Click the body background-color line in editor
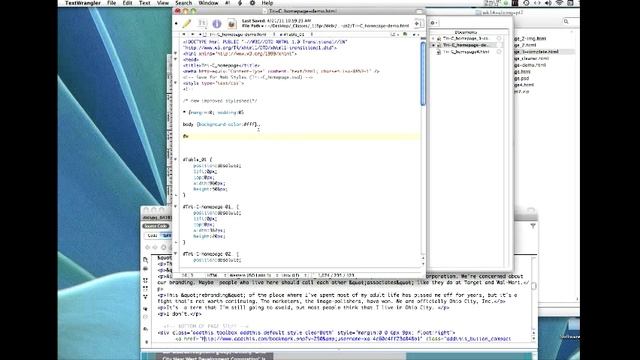This screenshot has width=640, height=360. tap(221, 124)
